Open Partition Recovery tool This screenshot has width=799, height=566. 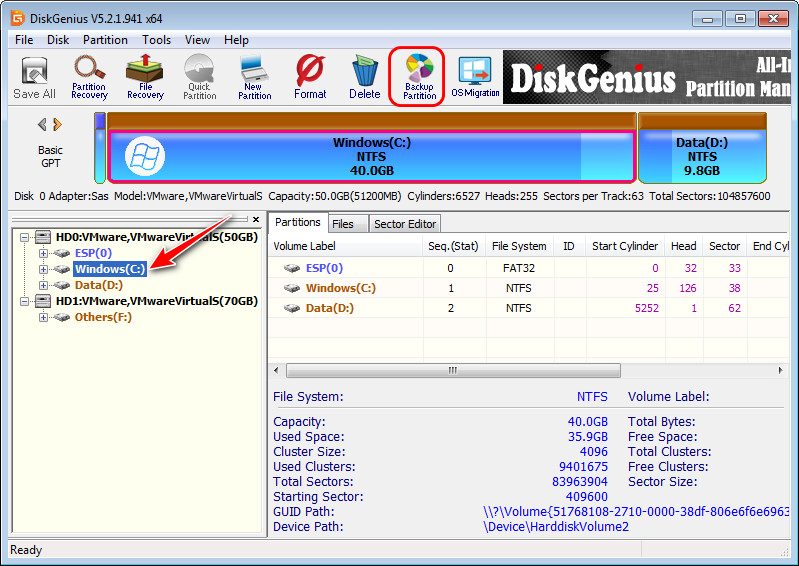[89, 77]
